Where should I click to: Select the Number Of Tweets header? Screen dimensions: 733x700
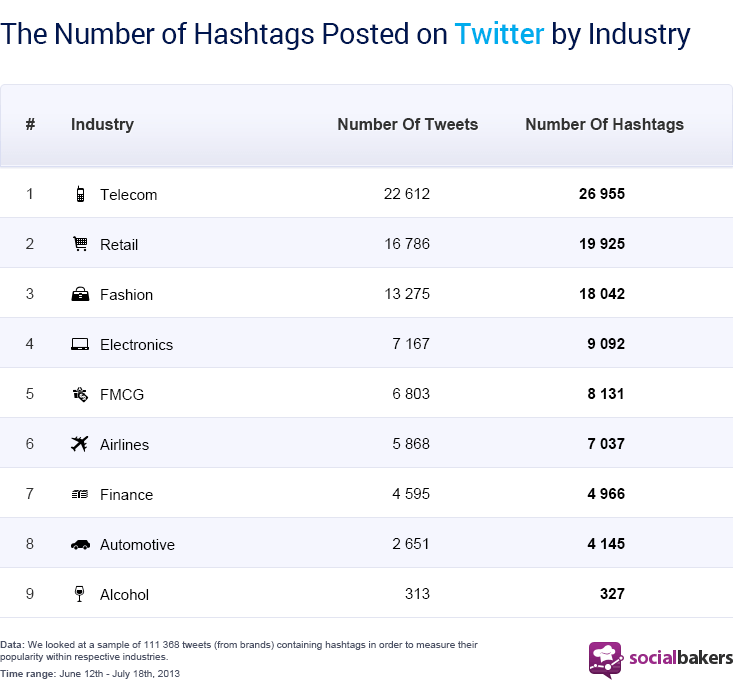(x=407, y=125)
